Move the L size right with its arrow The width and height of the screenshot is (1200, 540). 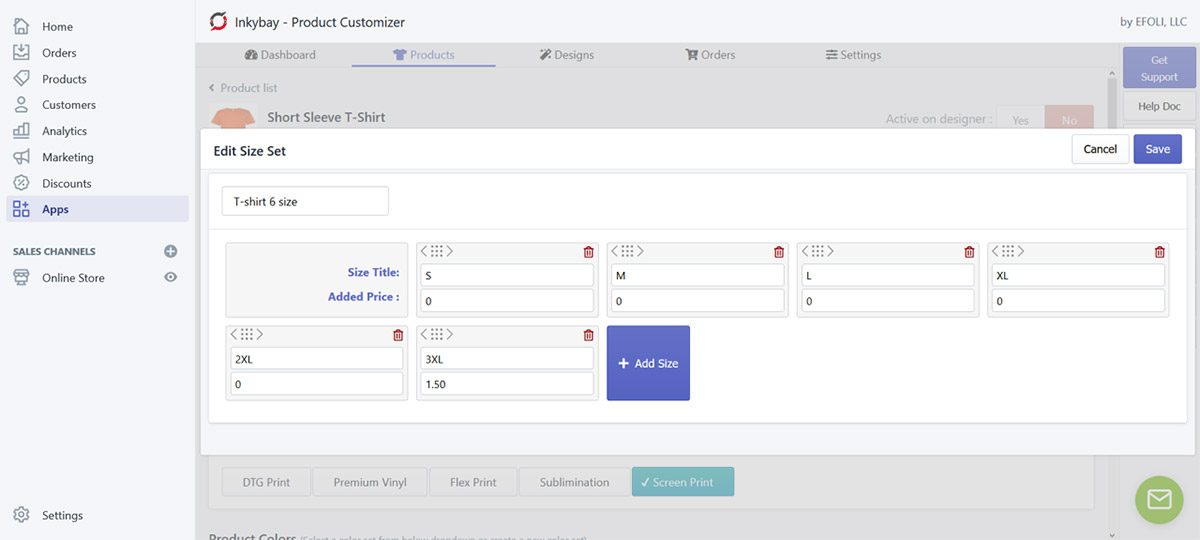coord(830,251)
